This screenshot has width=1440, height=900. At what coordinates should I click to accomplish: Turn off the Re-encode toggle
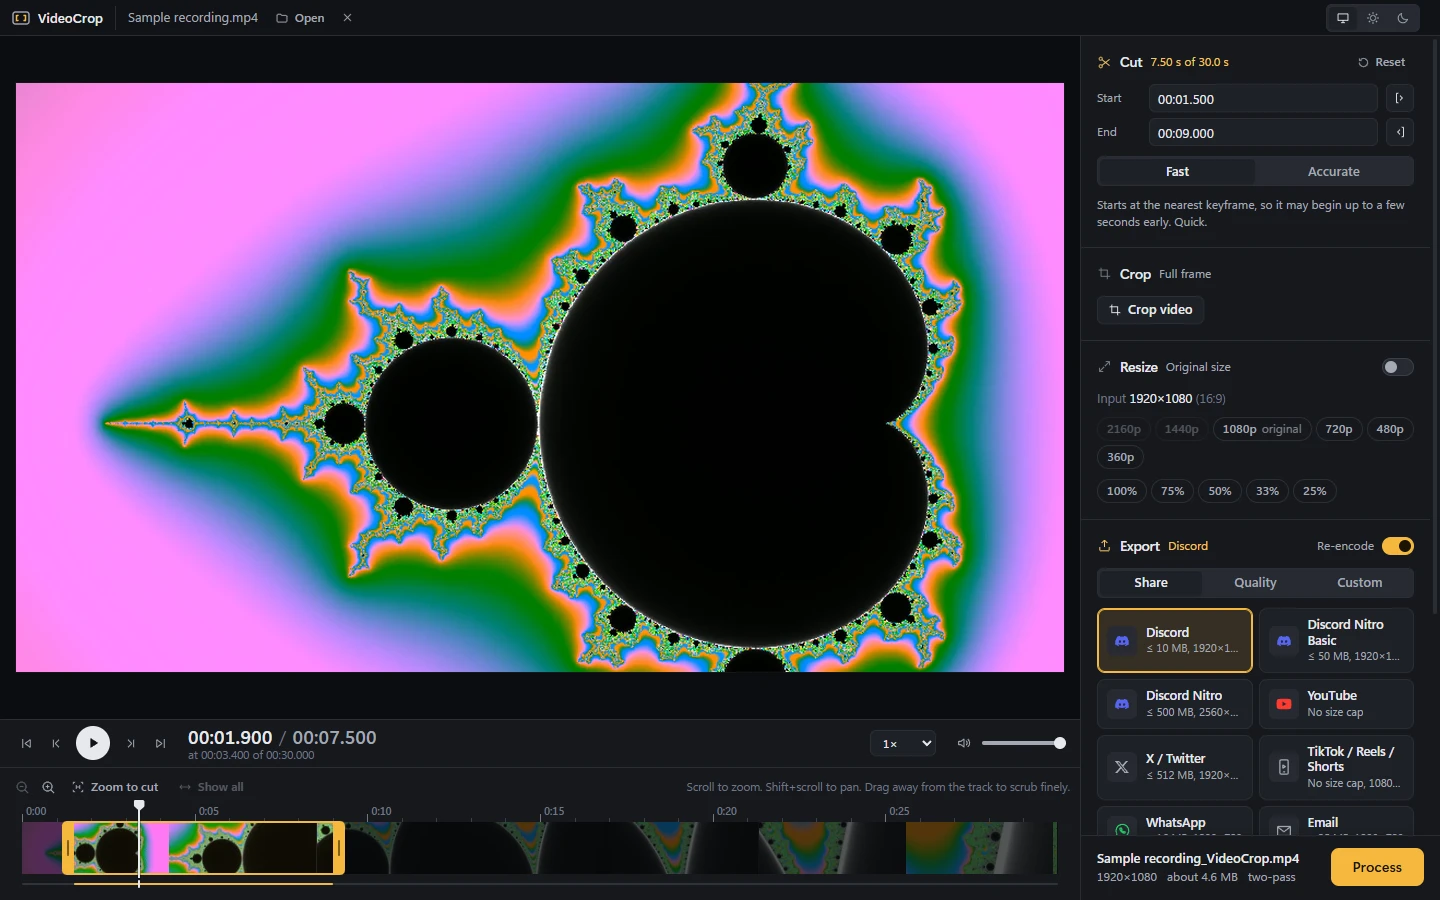(1397, 546)
